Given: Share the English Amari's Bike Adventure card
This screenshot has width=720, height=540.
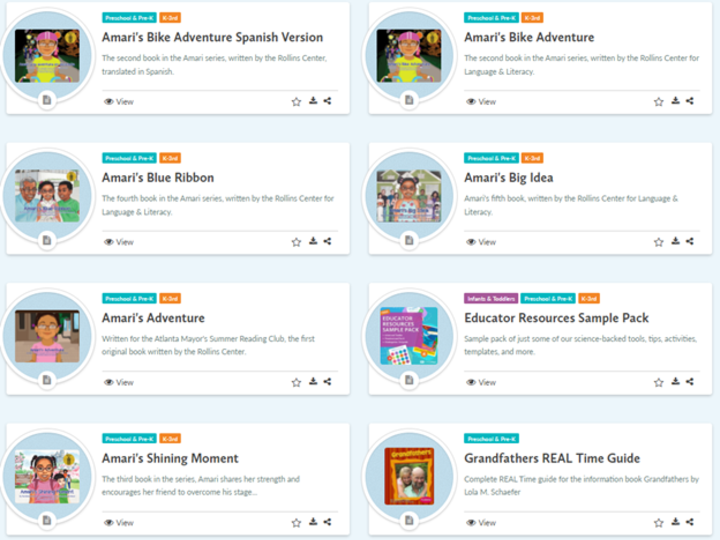Looking at the screenshot, I should 690,101.
